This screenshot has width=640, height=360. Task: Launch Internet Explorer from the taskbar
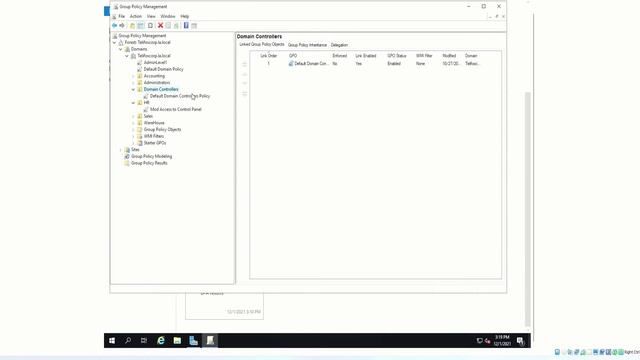[x=161, y=340]
